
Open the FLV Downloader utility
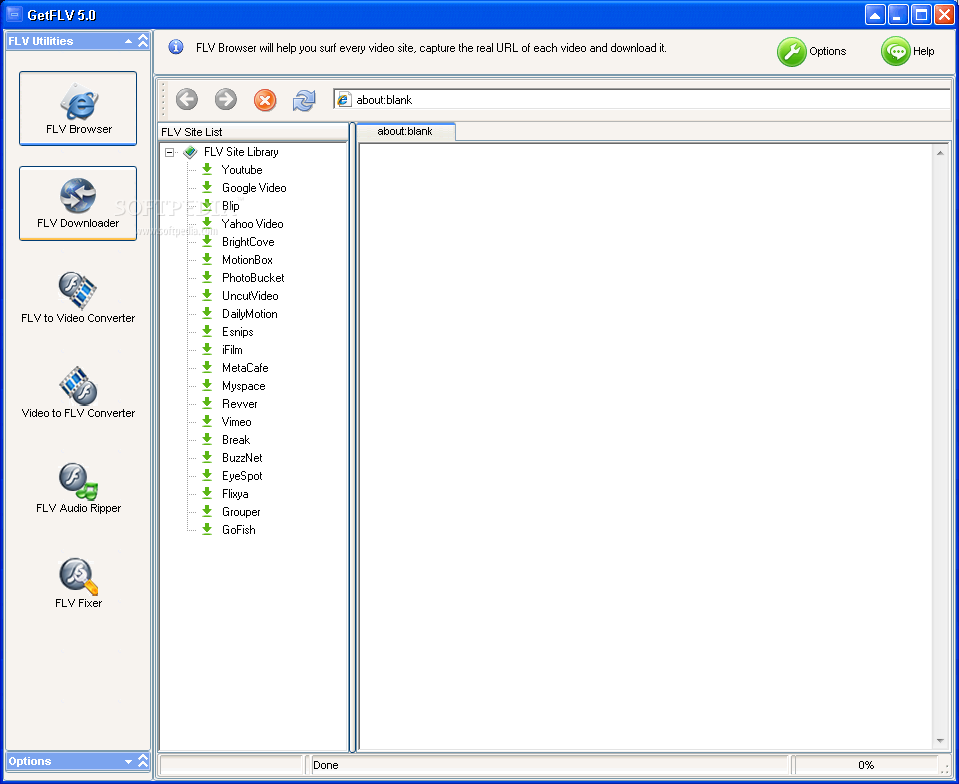(78, 203)
